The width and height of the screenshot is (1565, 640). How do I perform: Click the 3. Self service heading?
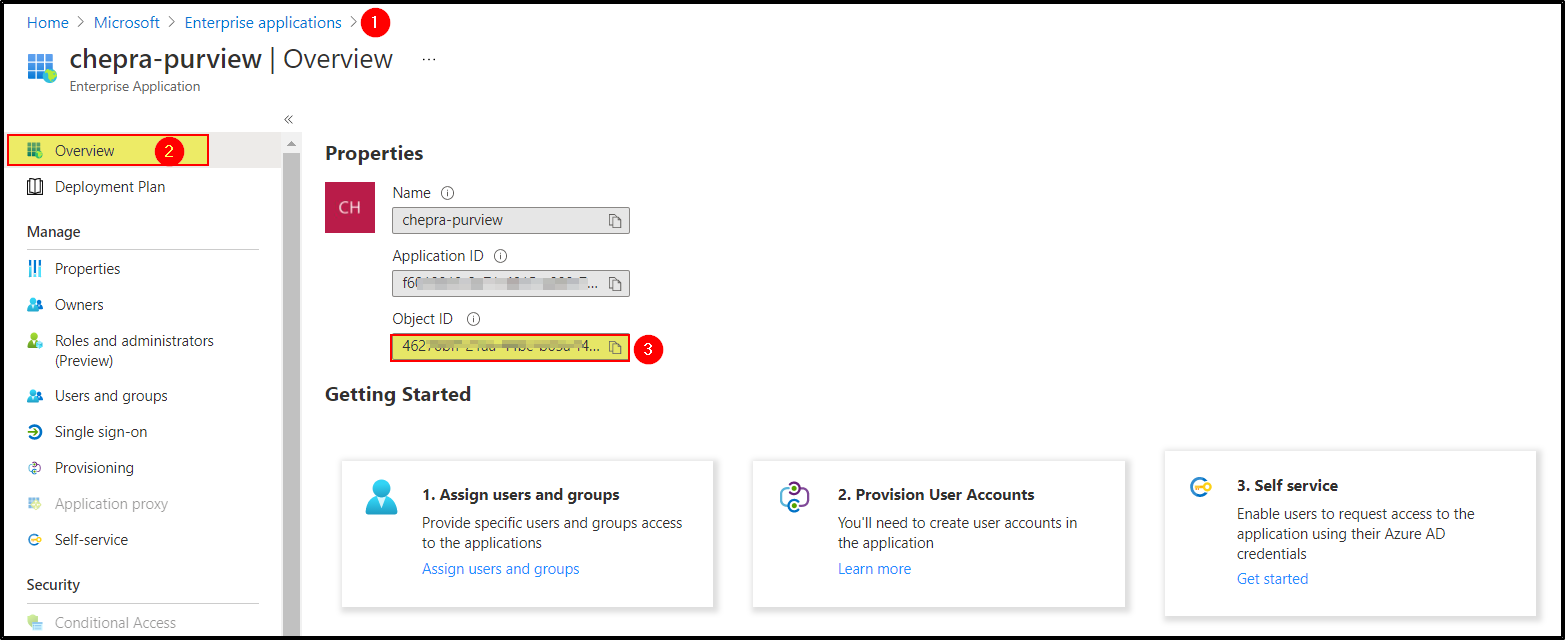1287,486
